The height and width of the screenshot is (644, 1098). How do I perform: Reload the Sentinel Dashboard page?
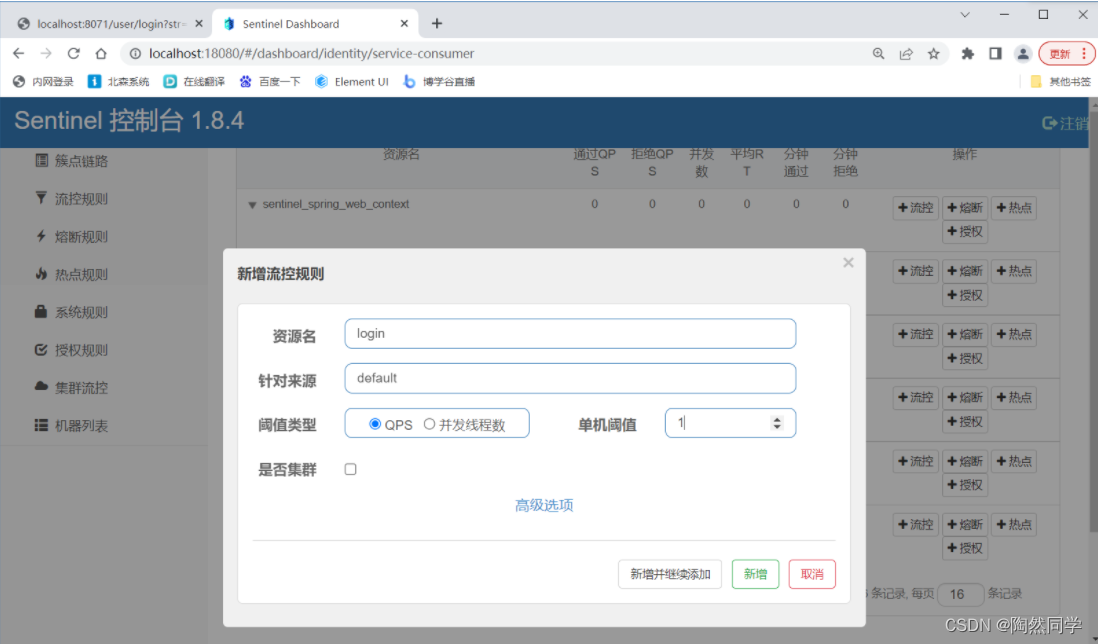pyautogui.click(x=74, y=53)
